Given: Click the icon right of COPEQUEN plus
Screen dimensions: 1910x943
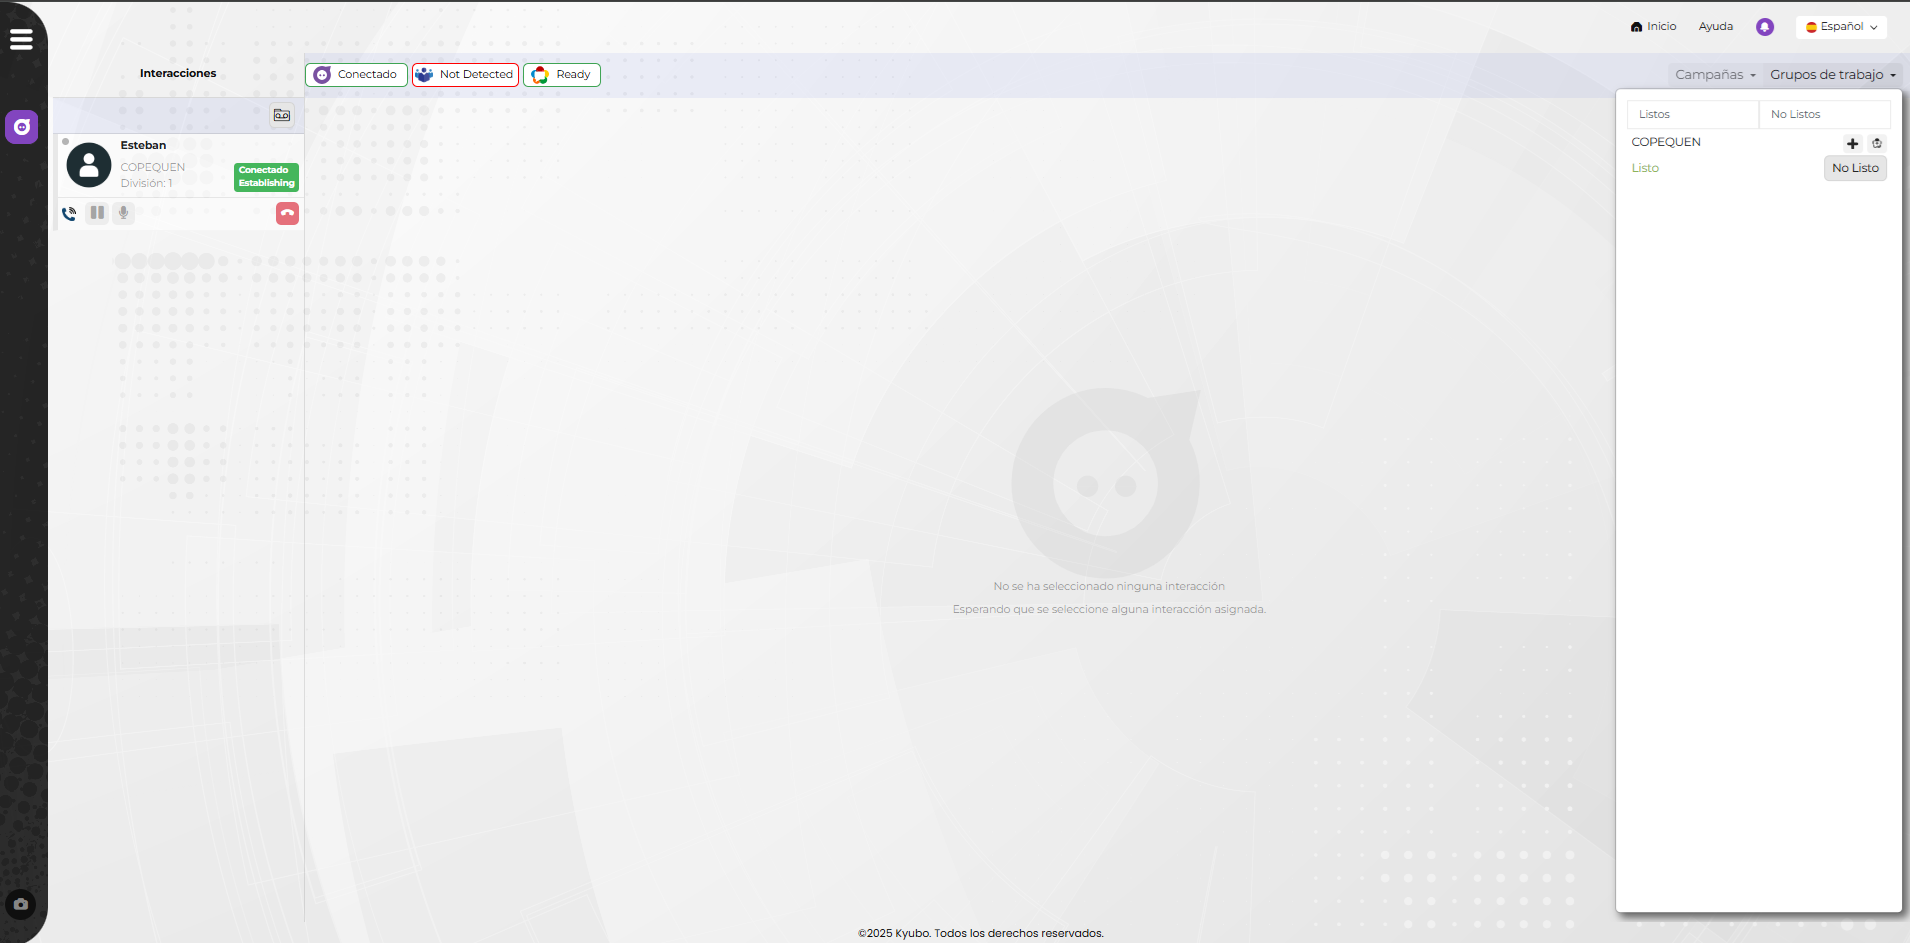Looking at the screenshot, I should (1877, 143).
